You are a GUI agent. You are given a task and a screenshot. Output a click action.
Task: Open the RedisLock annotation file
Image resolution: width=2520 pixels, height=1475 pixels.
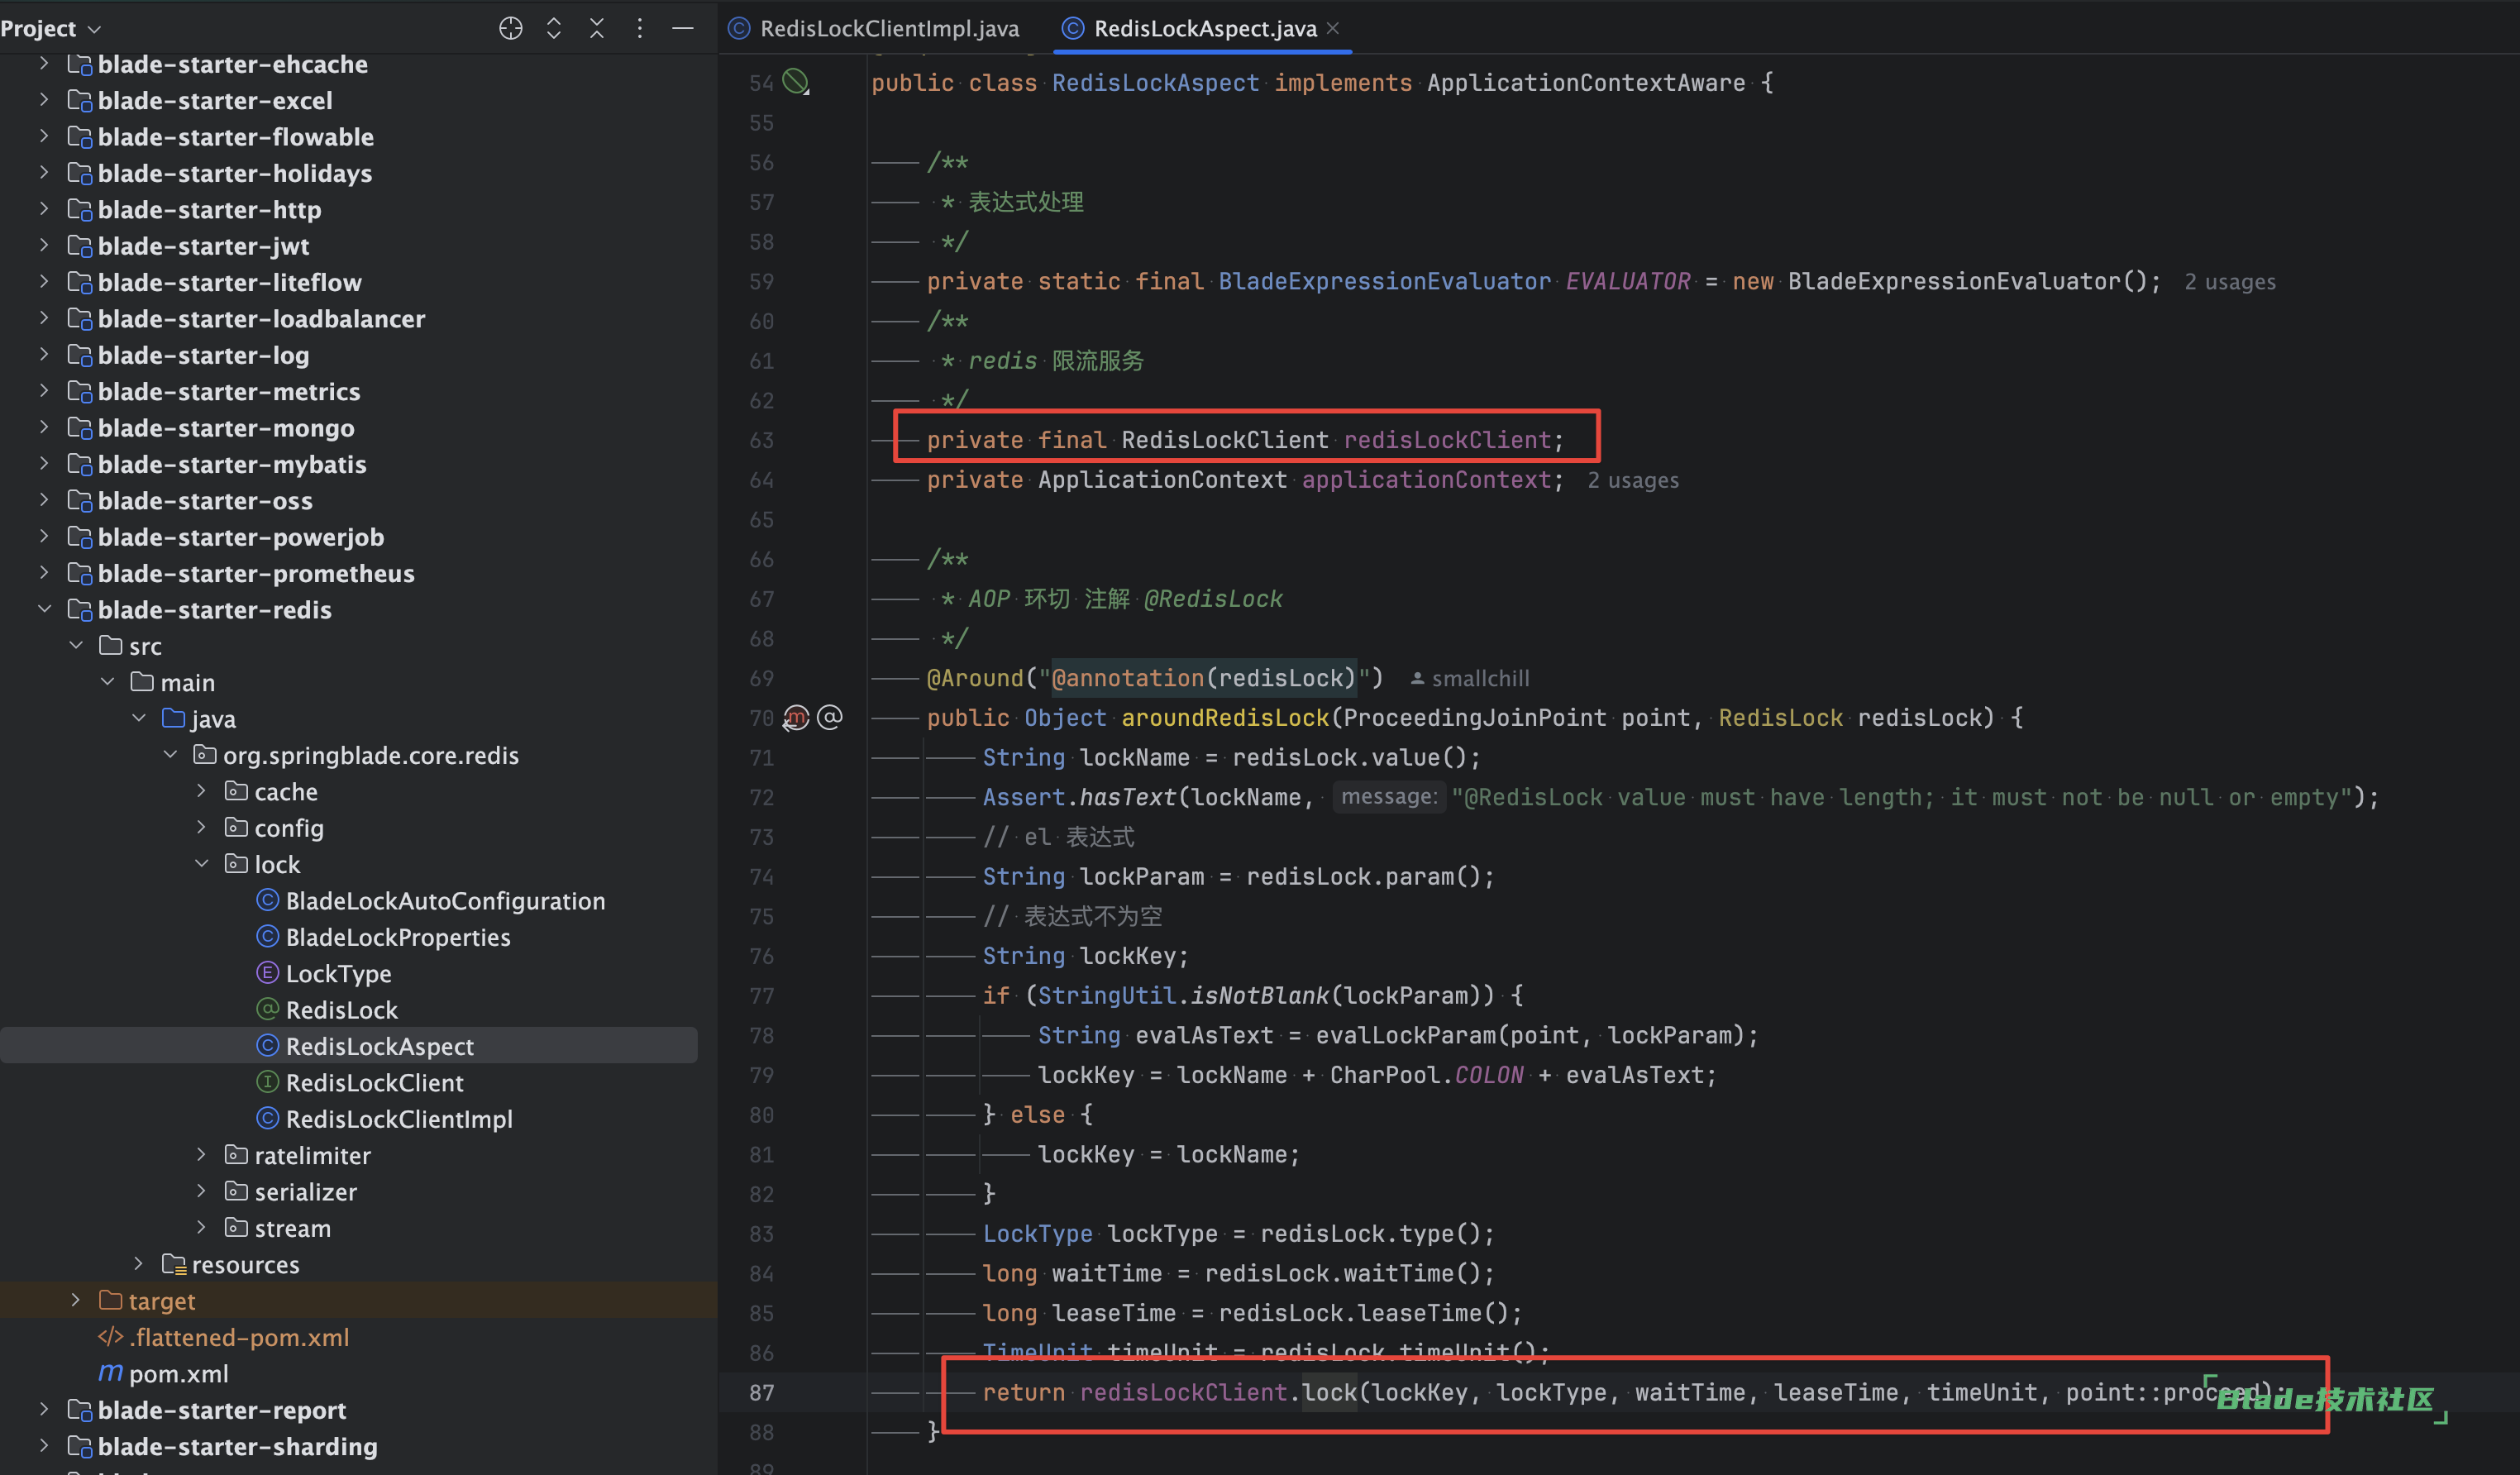click(x=341, y=1009)
